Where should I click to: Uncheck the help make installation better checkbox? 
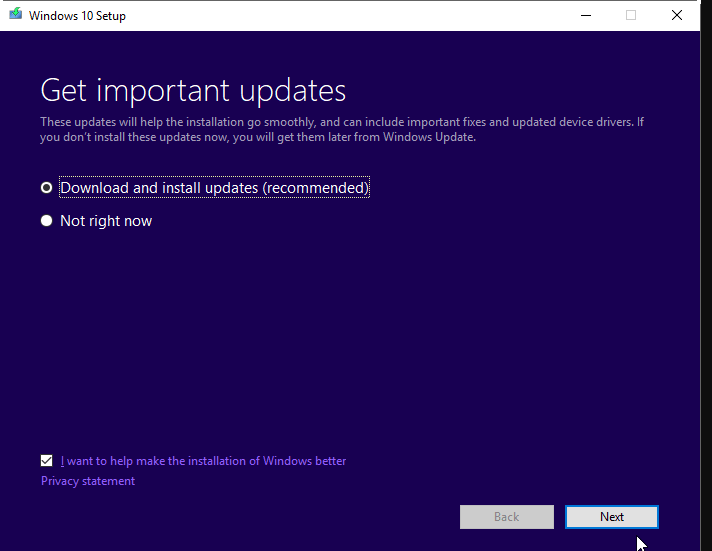pyautogui.click(x=46, y=461)
